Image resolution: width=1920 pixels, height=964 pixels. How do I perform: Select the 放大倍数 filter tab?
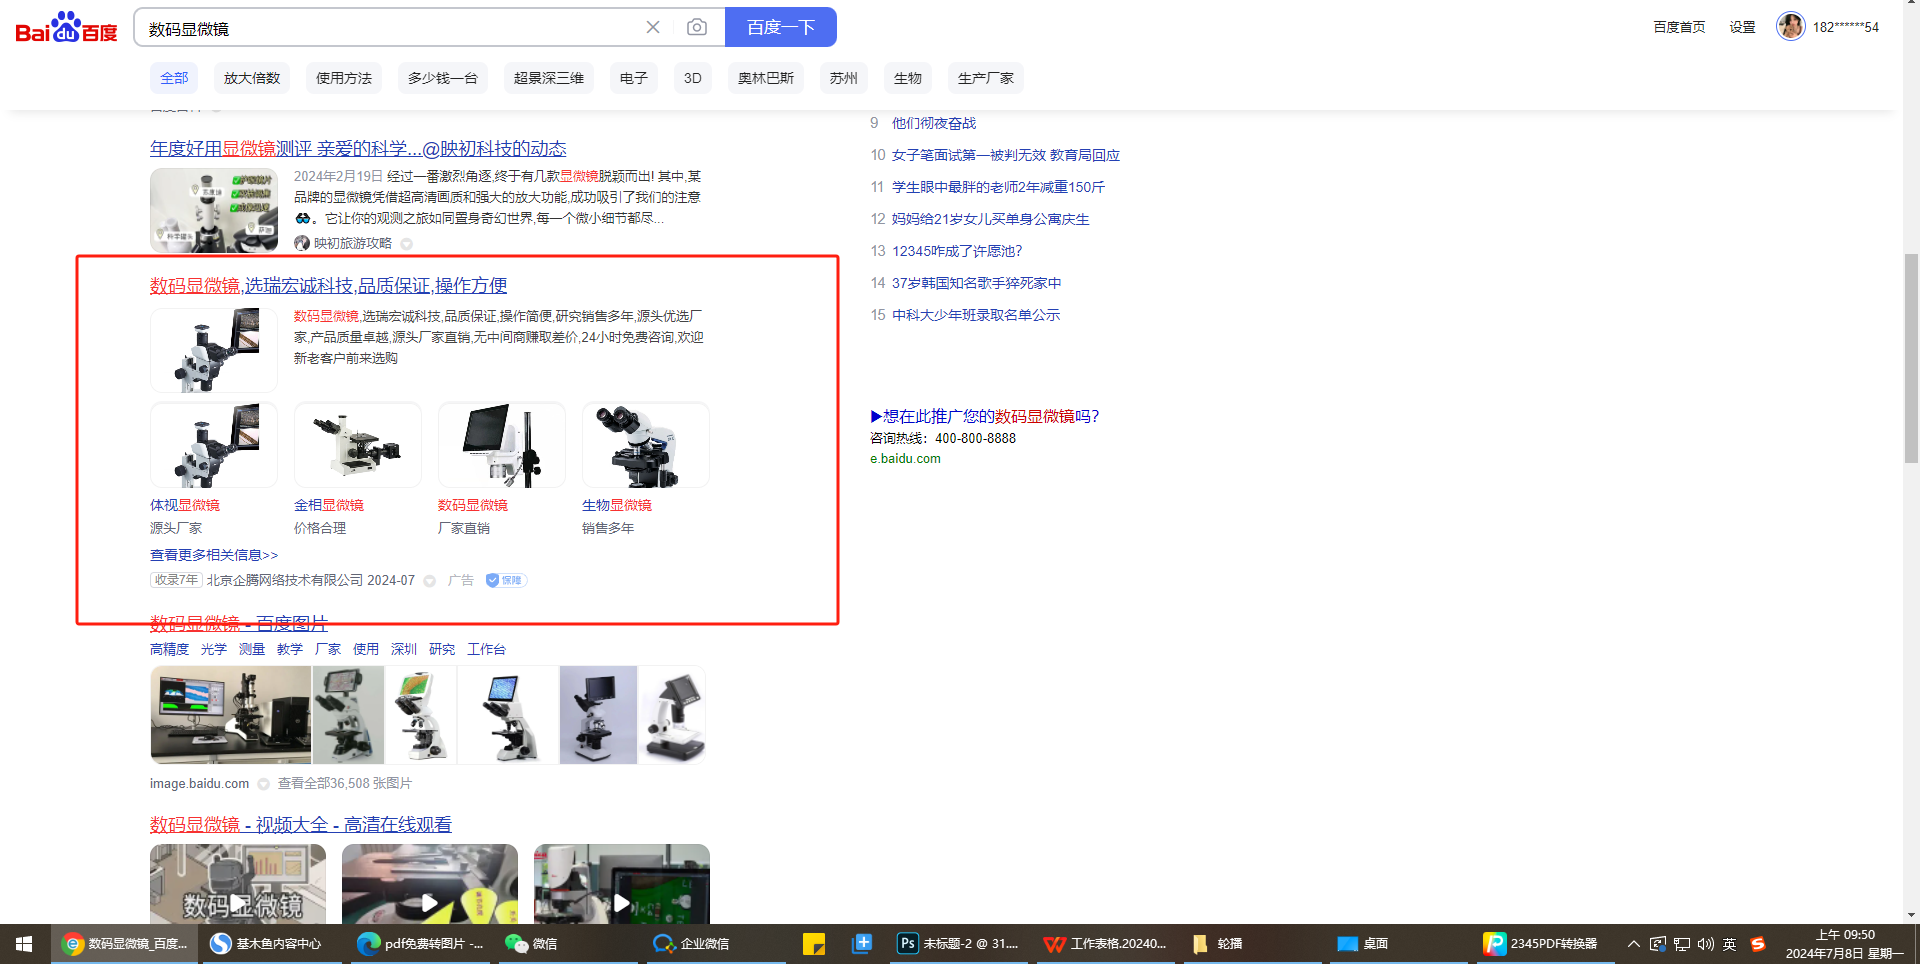click(252, 78)
